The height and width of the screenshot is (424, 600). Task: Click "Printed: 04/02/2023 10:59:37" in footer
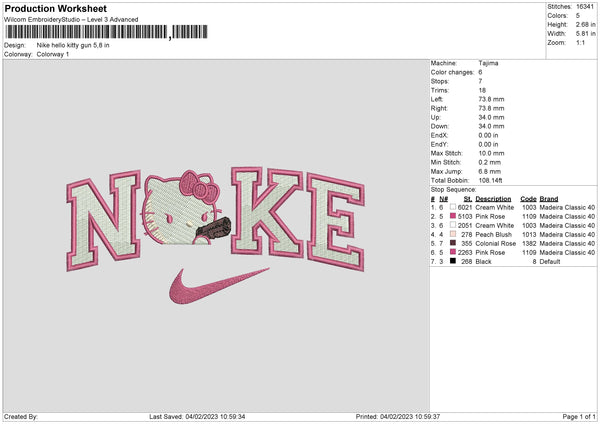pyautogui.click(x=398, y=416)
